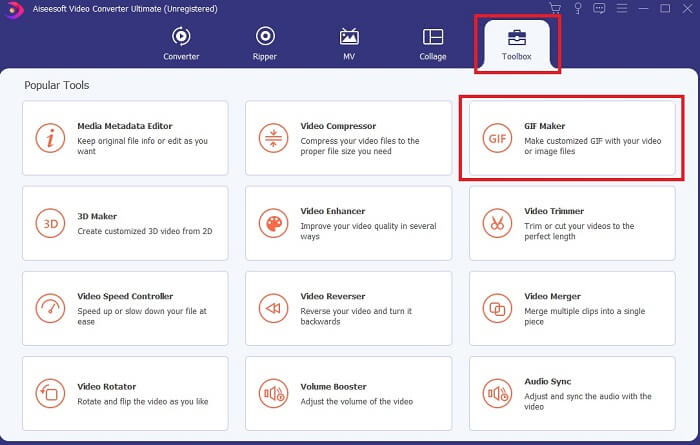Screen dimensions: 700x445
Task: Open the hamburger menu icon
Action: point(621,8)
